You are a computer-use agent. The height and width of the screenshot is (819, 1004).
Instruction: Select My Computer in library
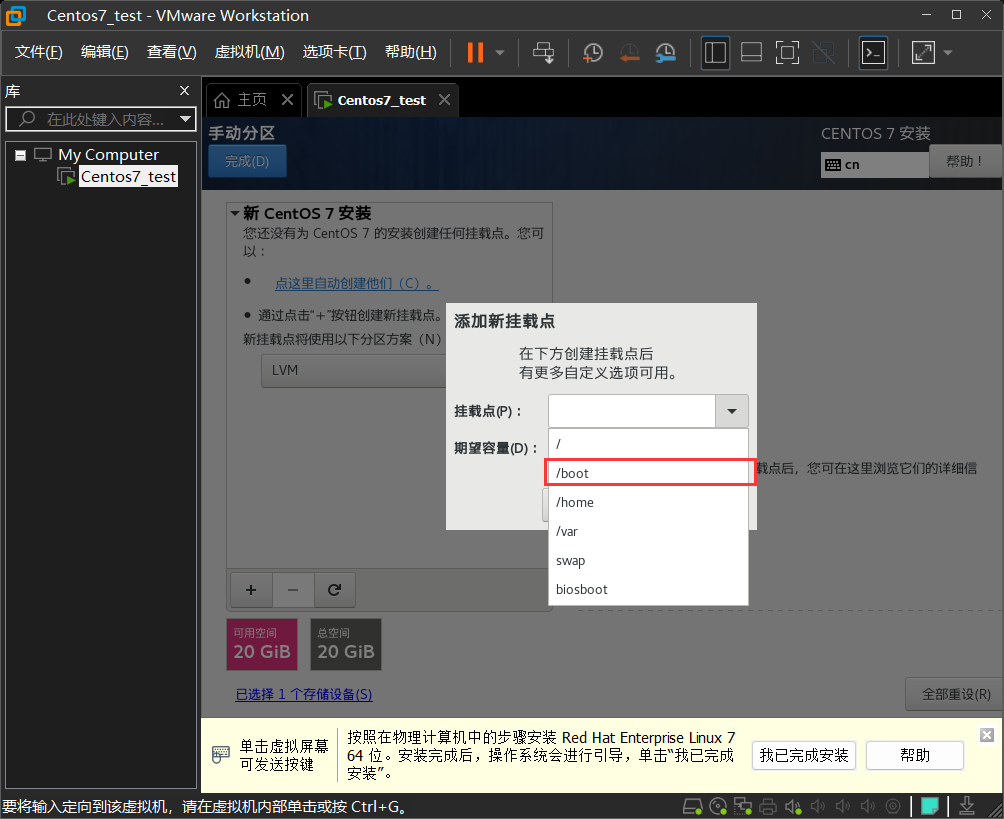108,155
